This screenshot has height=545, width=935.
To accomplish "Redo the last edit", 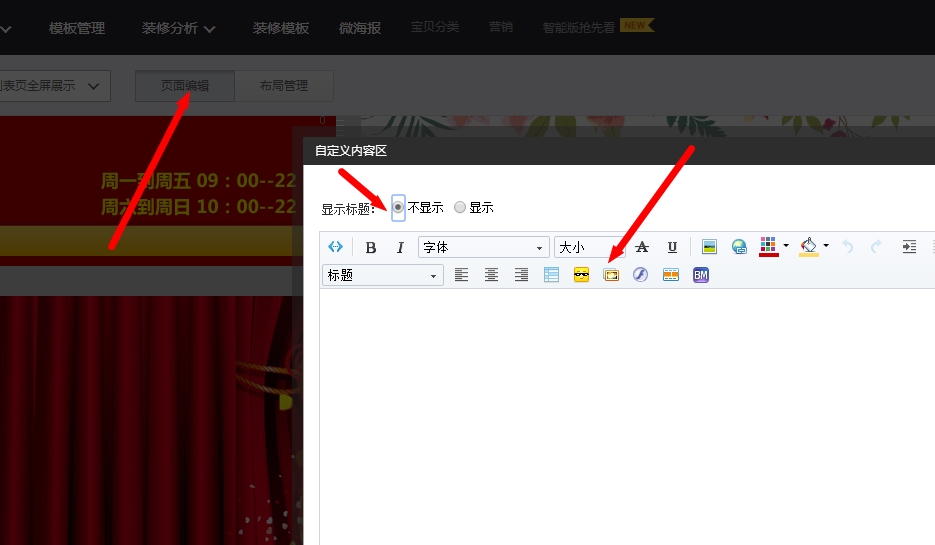I will tap(876, 247).
